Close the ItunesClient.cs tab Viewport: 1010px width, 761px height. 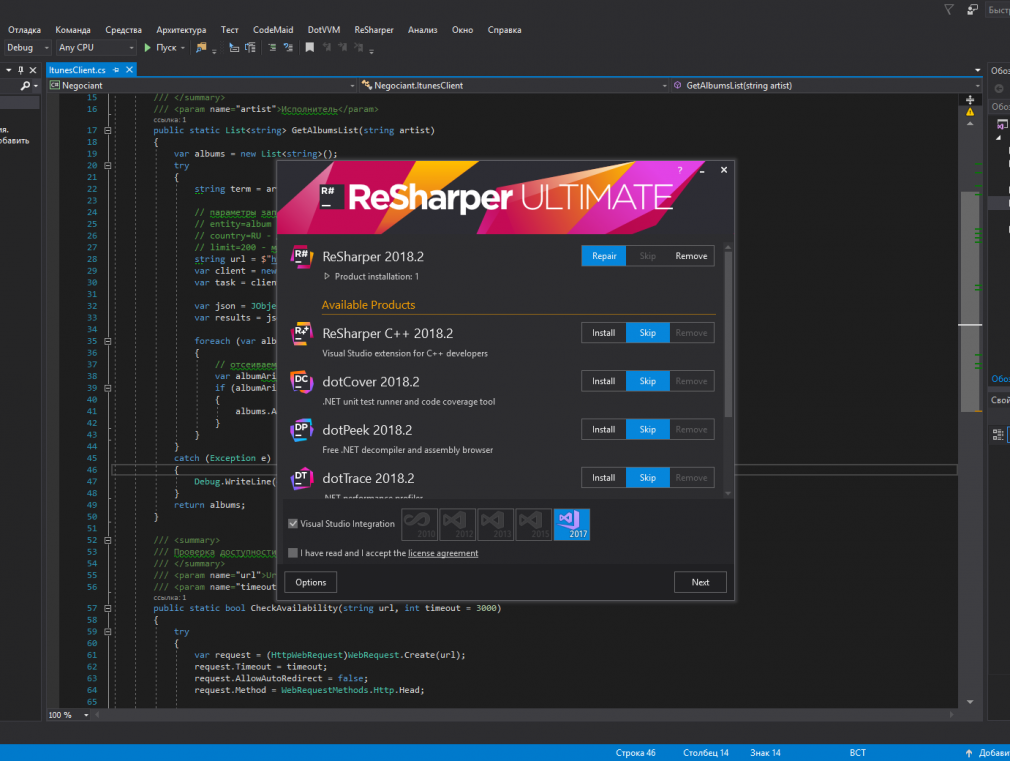129,70
